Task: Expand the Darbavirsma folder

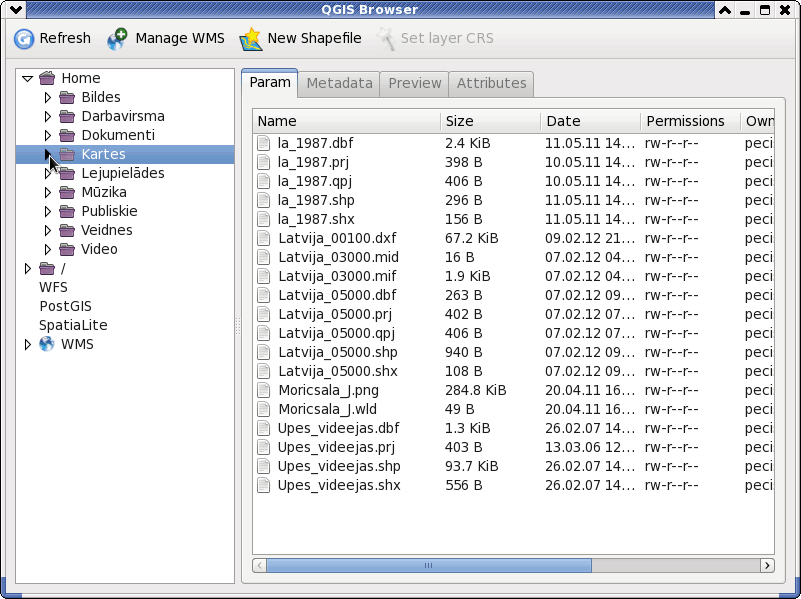Action: pos(48,116)
